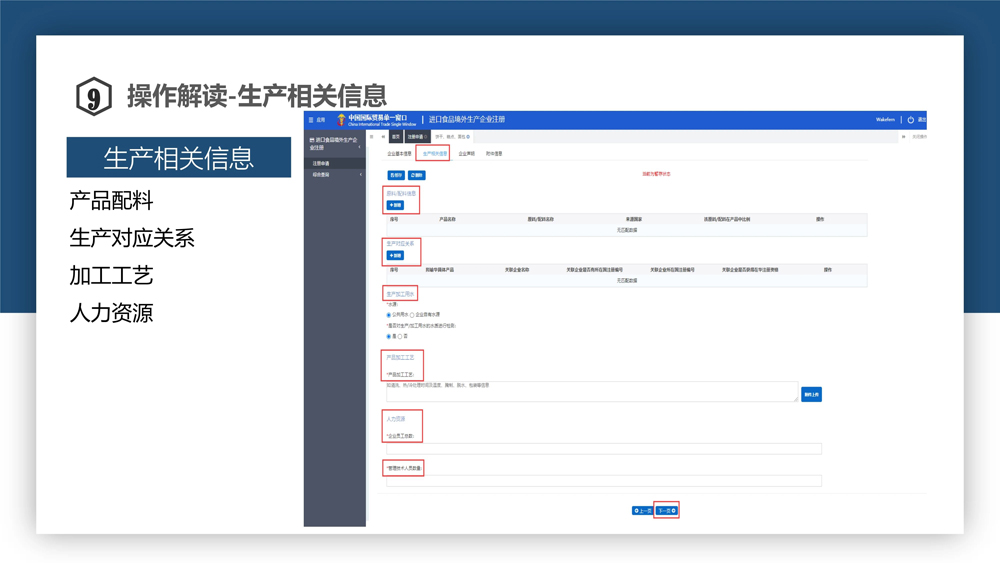Click the 新增 button under 生产对应关系
This screenshot has height=563, width=1000.
[x=395, y=255]
